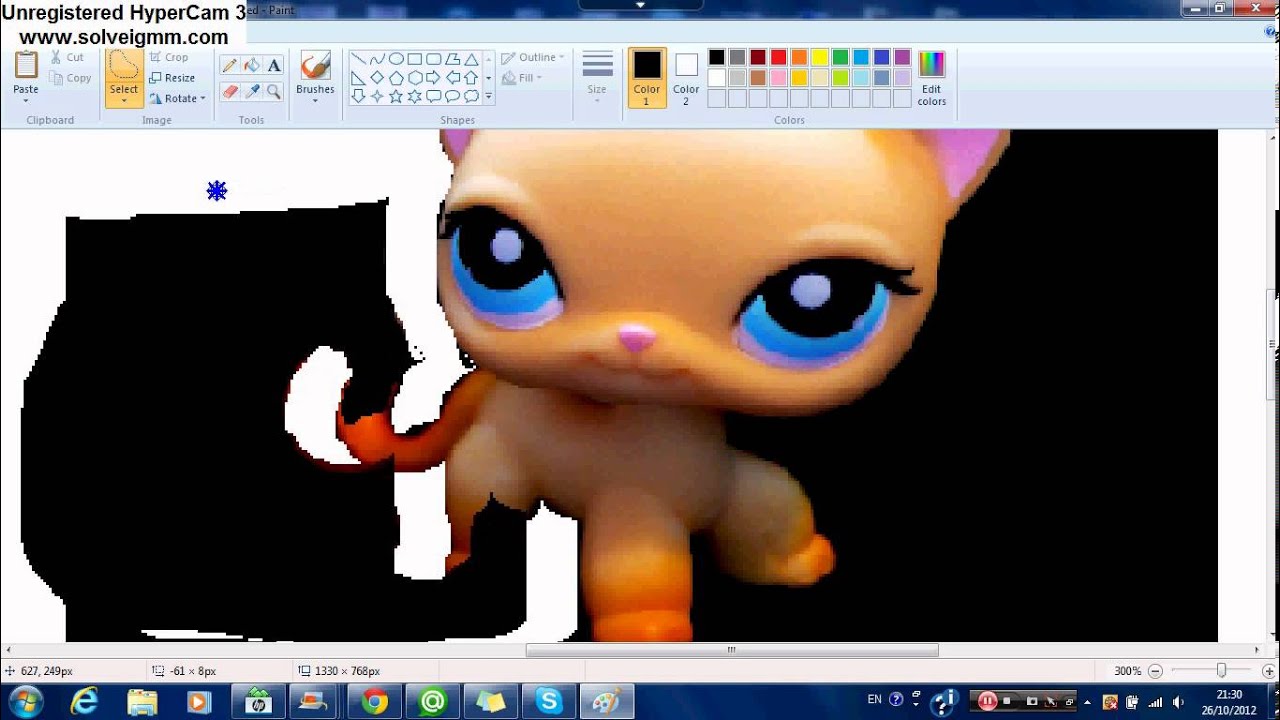1280x720 pixels.
Task: Open Windows Start menu orb
Action: point(24,701)
